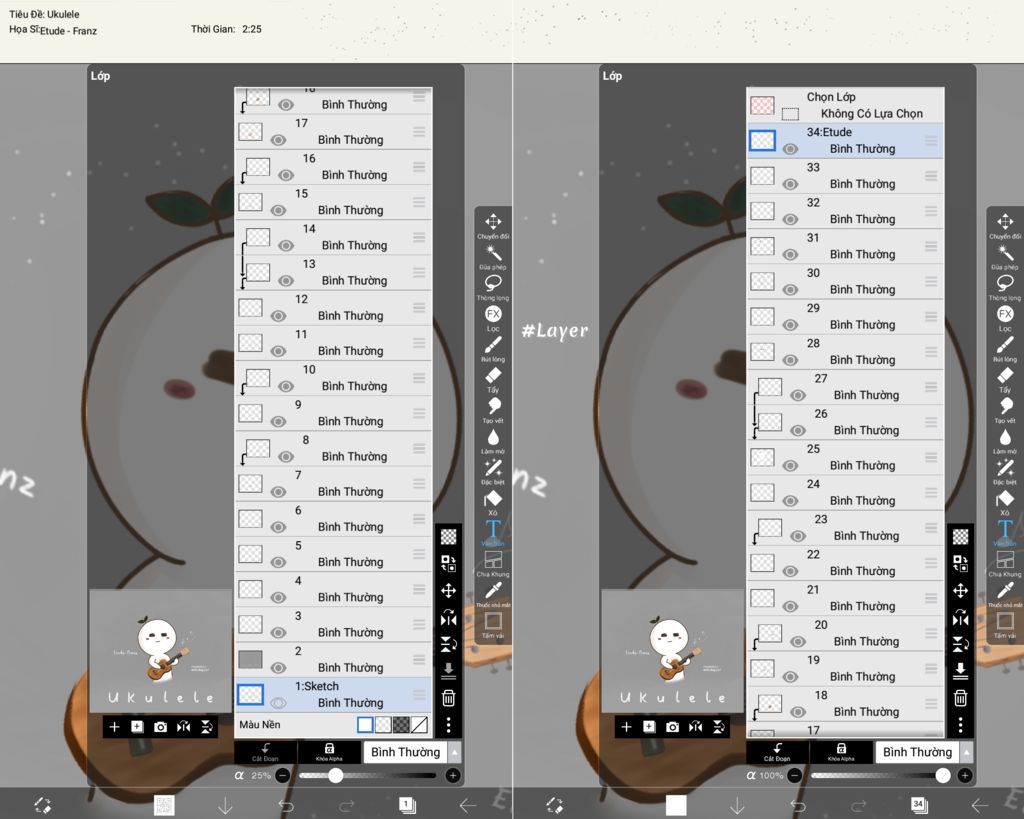
Task: Toggle visibility of layer 12
Action: [x=278, y=316]
